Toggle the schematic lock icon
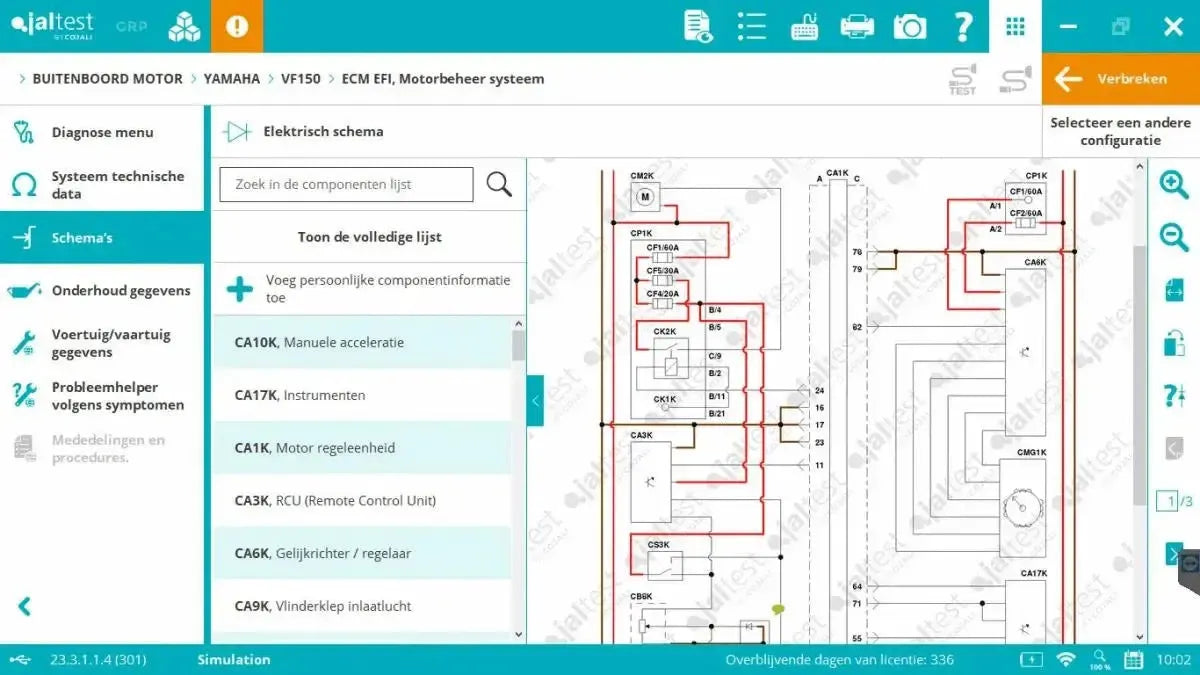1200x675 pixels. (1173, 345)
